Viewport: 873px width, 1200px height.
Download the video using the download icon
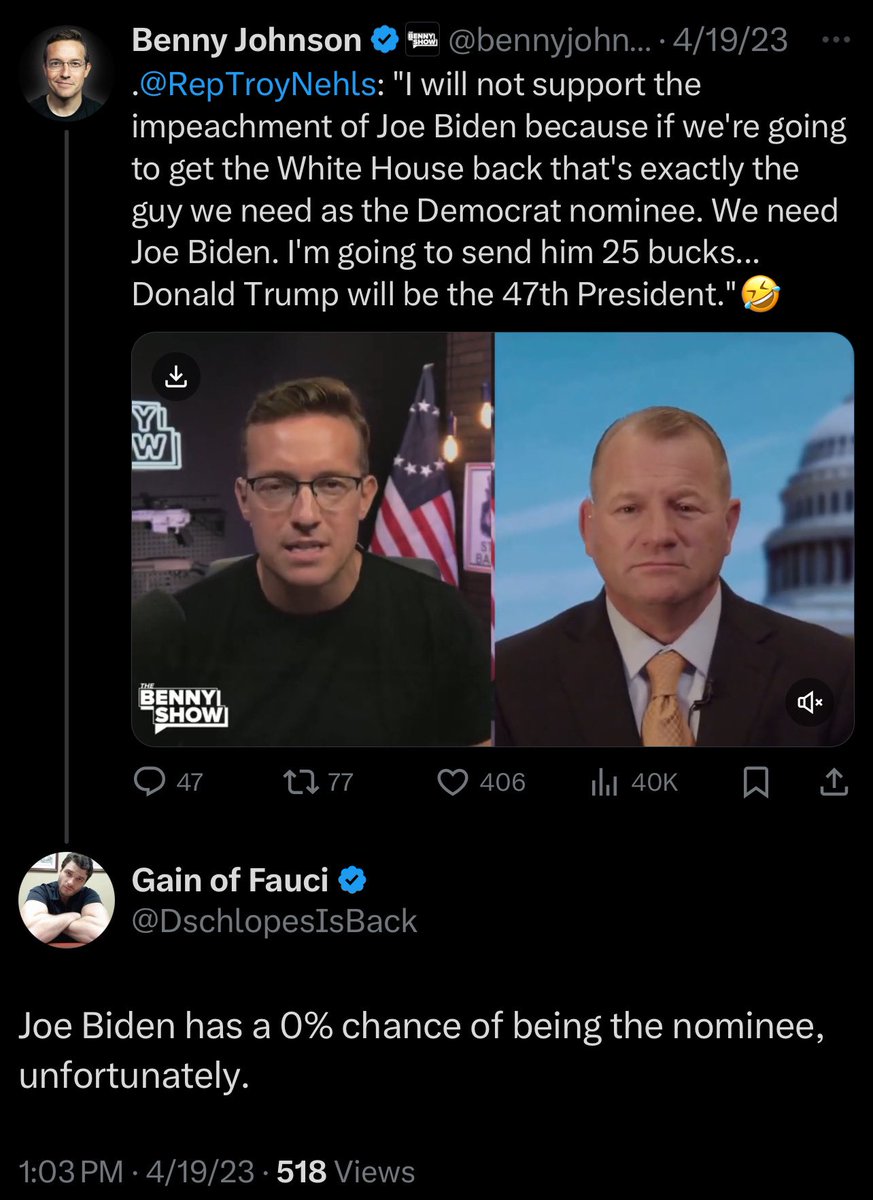pyautogui.click(x=176, y=376)
